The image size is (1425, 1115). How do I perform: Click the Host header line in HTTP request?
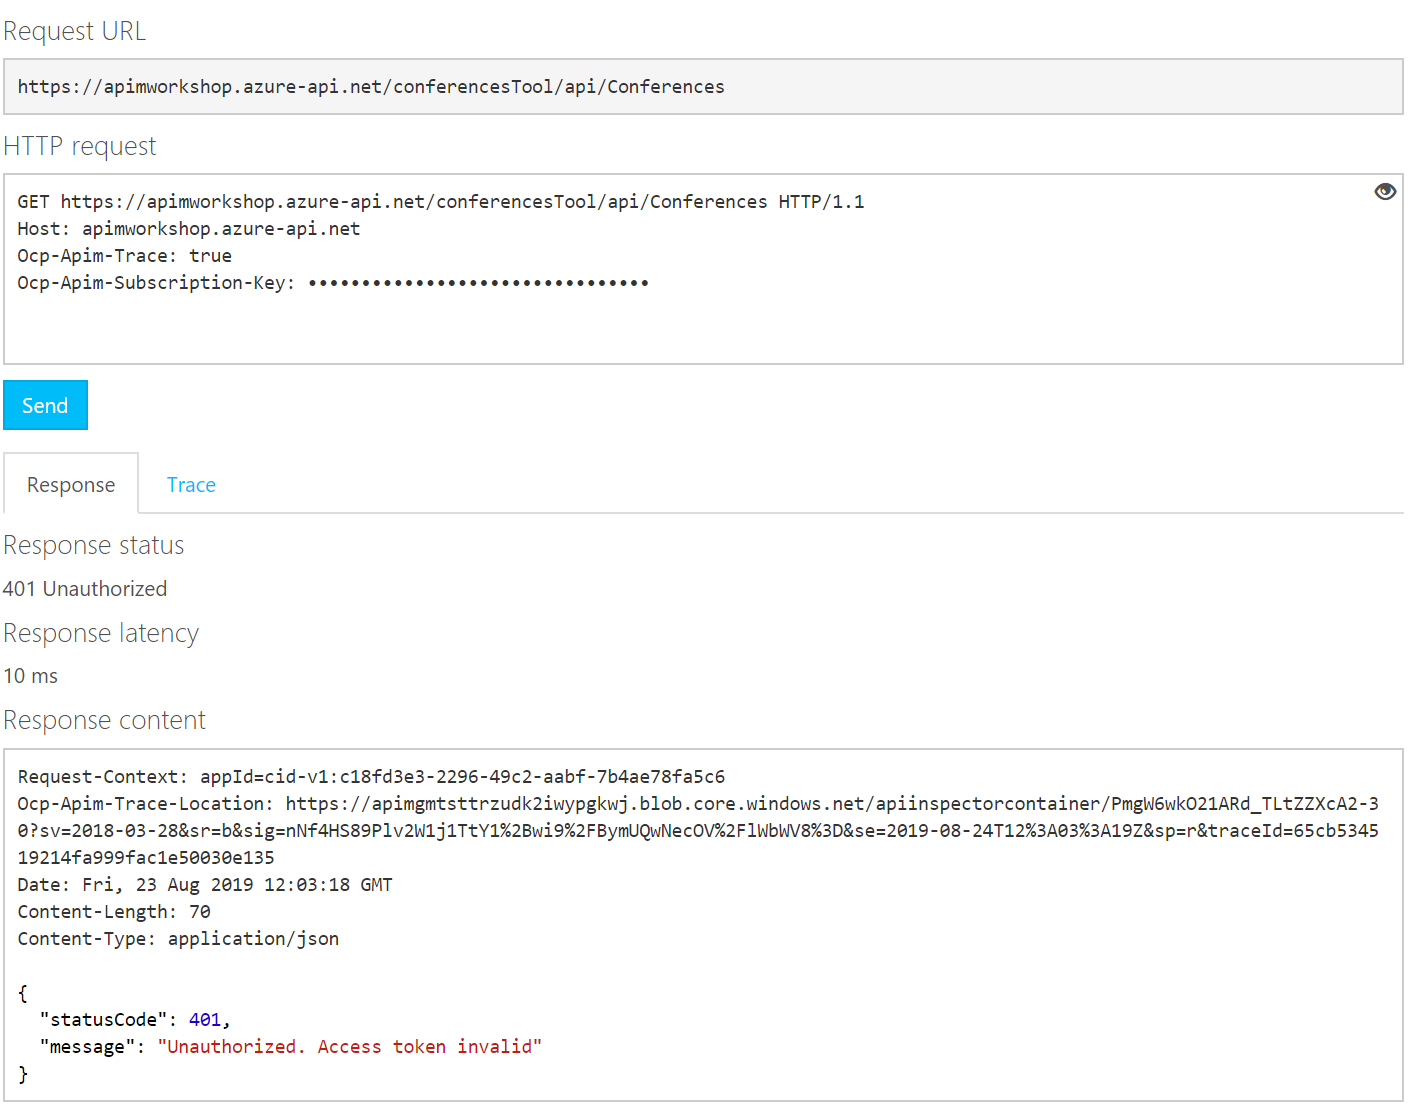coord(188,229)
